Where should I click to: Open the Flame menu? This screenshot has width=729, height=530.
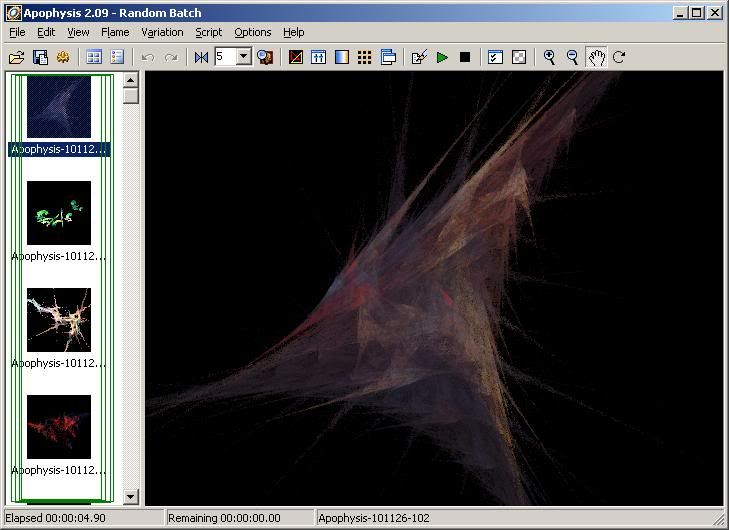(115, 32)
